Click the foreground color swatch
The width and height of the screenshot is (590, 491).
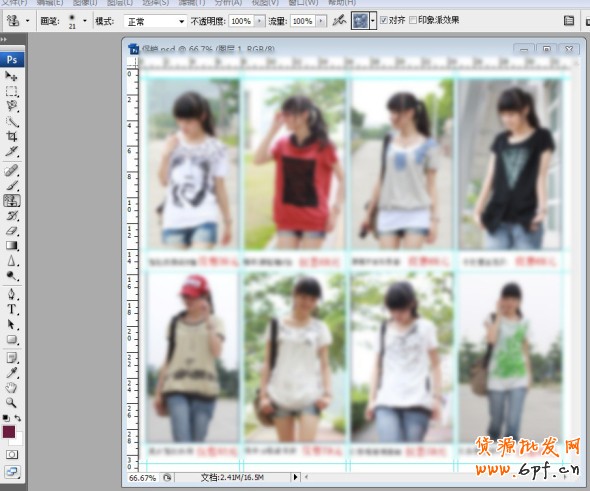click(9, 432)
